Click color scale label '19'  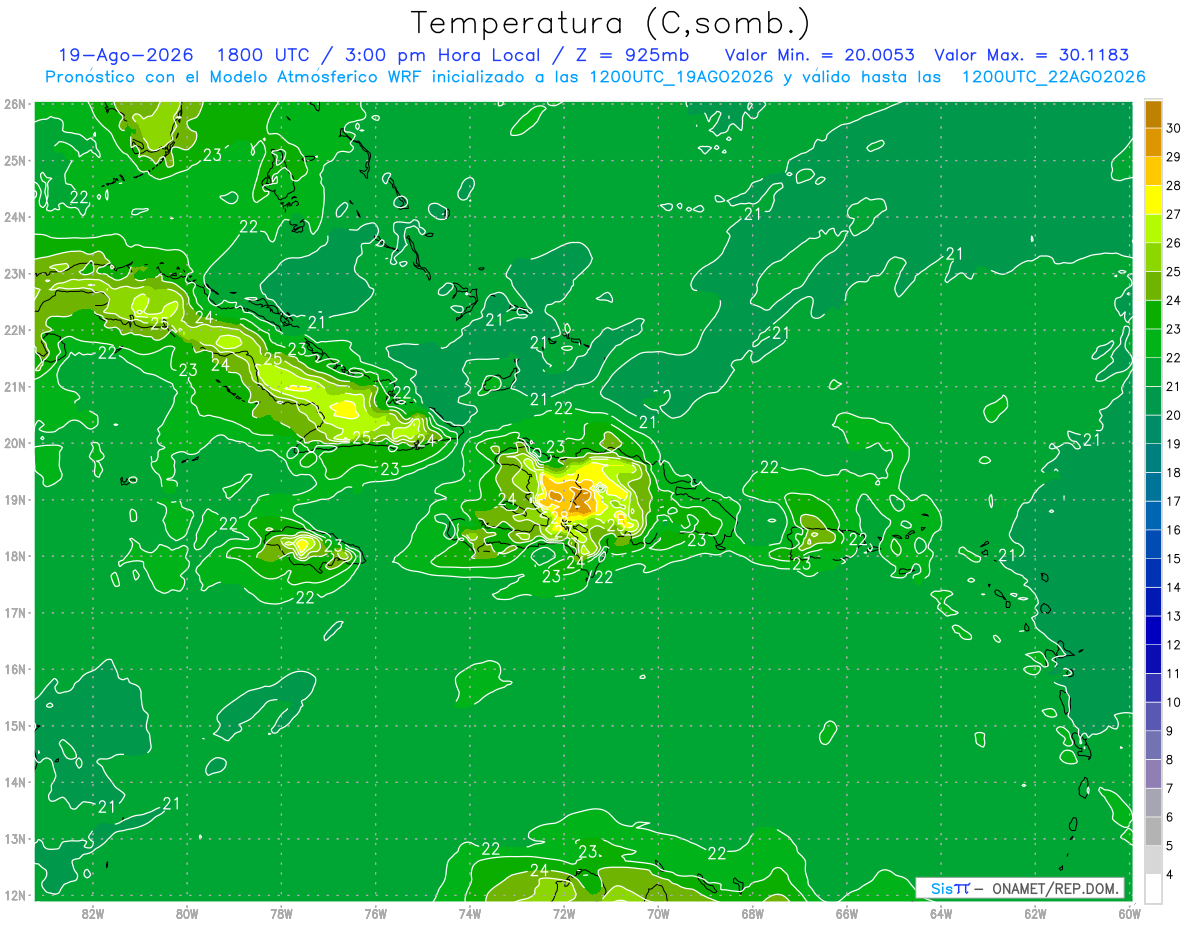1174,444
